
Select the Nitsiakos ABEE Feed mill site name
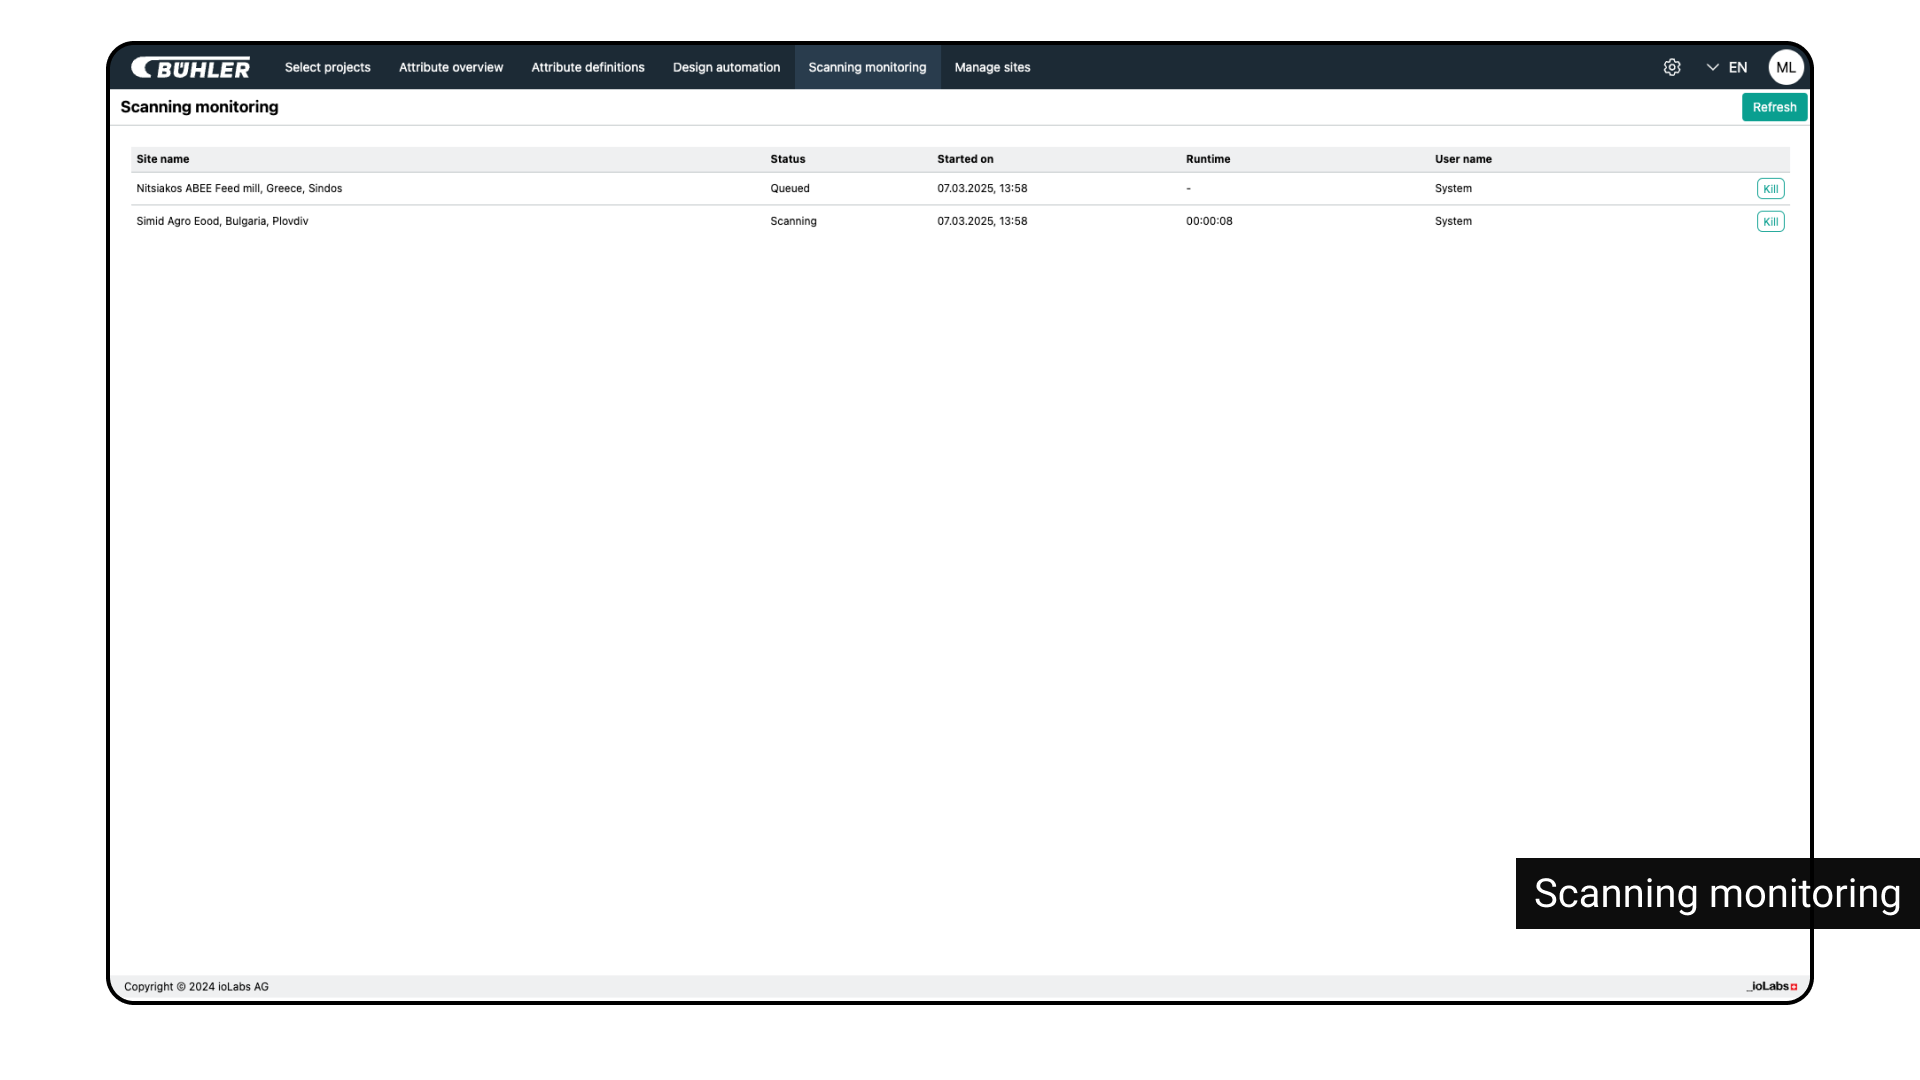point(239,188)
